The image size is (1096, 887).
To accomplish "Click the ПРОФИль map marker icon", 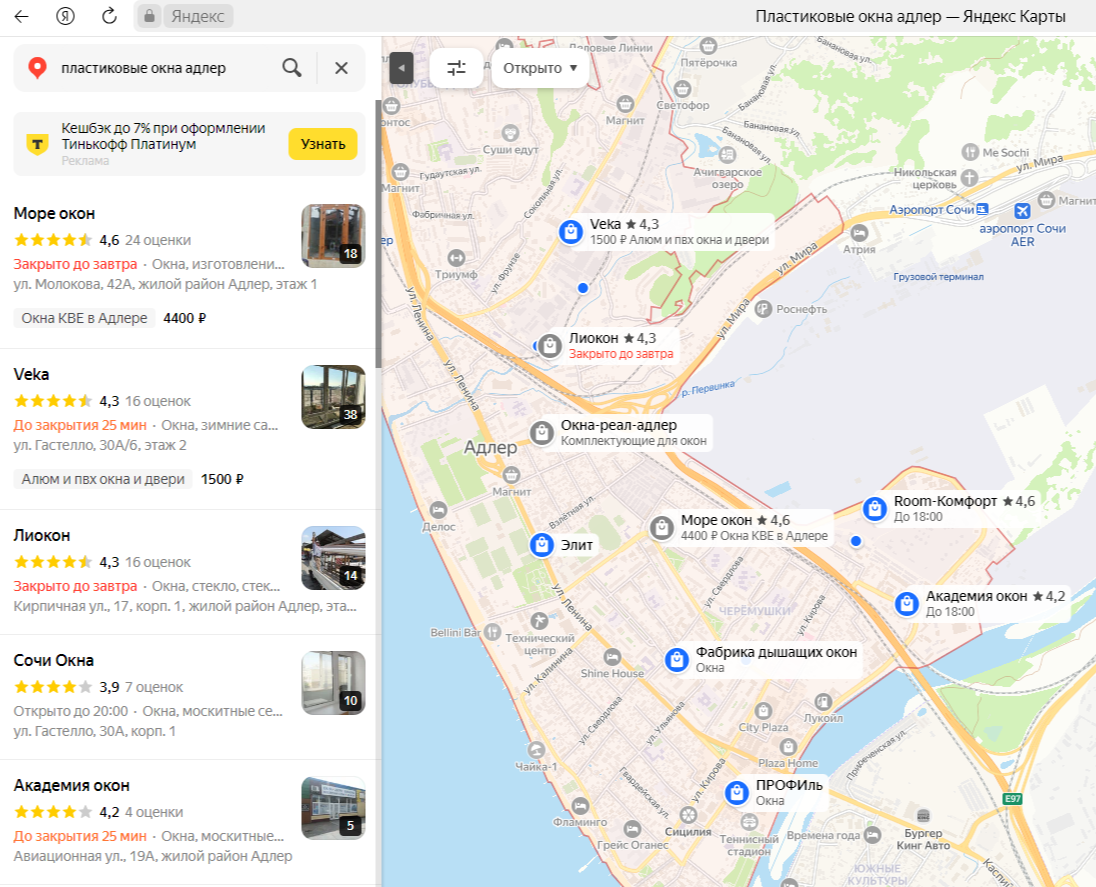I will pos(737,793).
